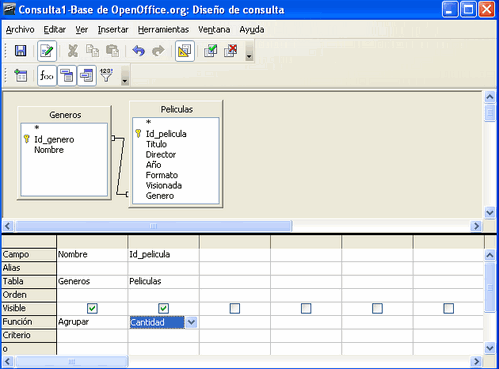The image size is (499, 369).
Task: Click the Peliculas table title bar
Action: [176, 109]
